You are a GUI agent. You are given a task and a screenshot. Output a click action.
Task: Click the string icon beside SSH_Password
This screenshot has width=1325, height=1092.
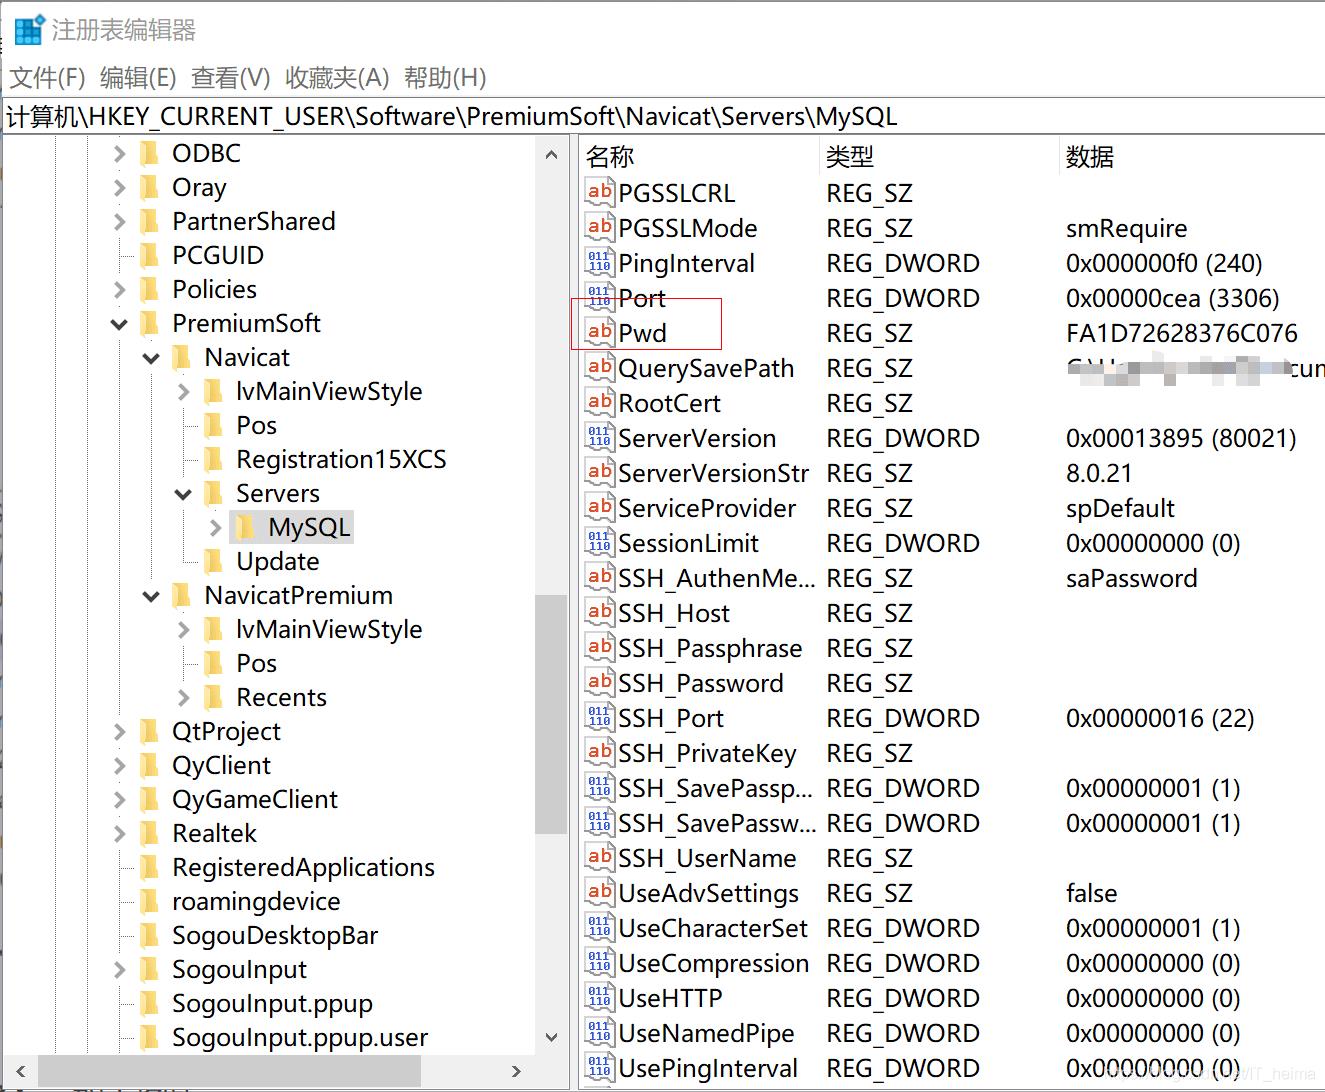(599, 682)
